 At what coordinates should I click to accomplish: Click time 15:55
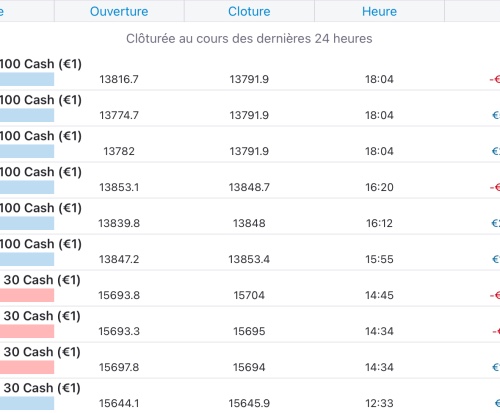pyautogui.click(x=379, y=259)
